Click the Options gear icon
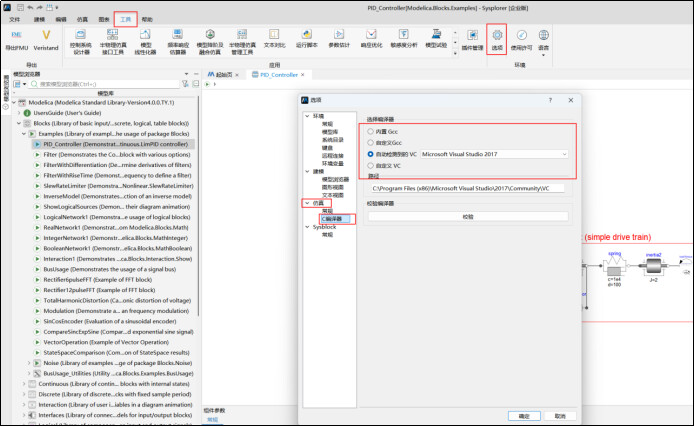Screen dimensions: 695x427 (x=497, y=35)
